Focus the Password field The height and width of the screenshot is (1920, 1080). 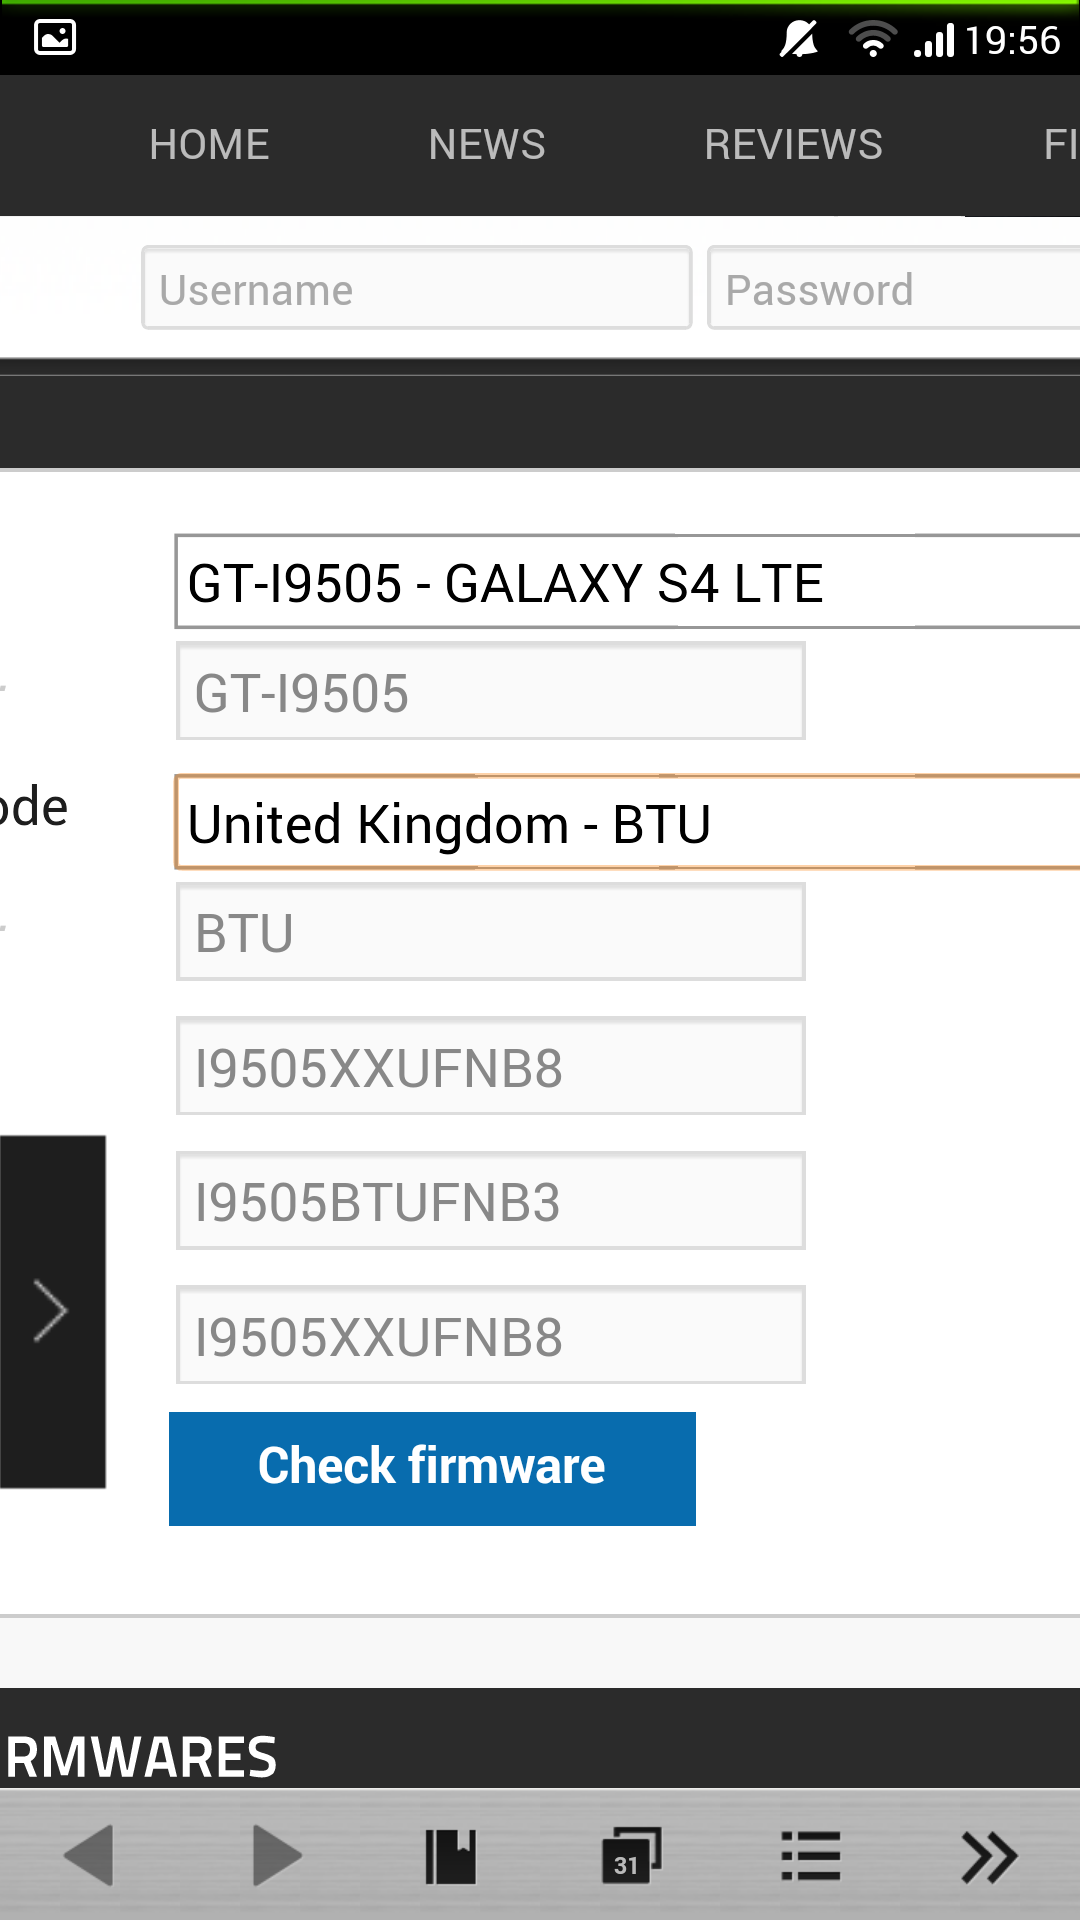tap(894, 288)
